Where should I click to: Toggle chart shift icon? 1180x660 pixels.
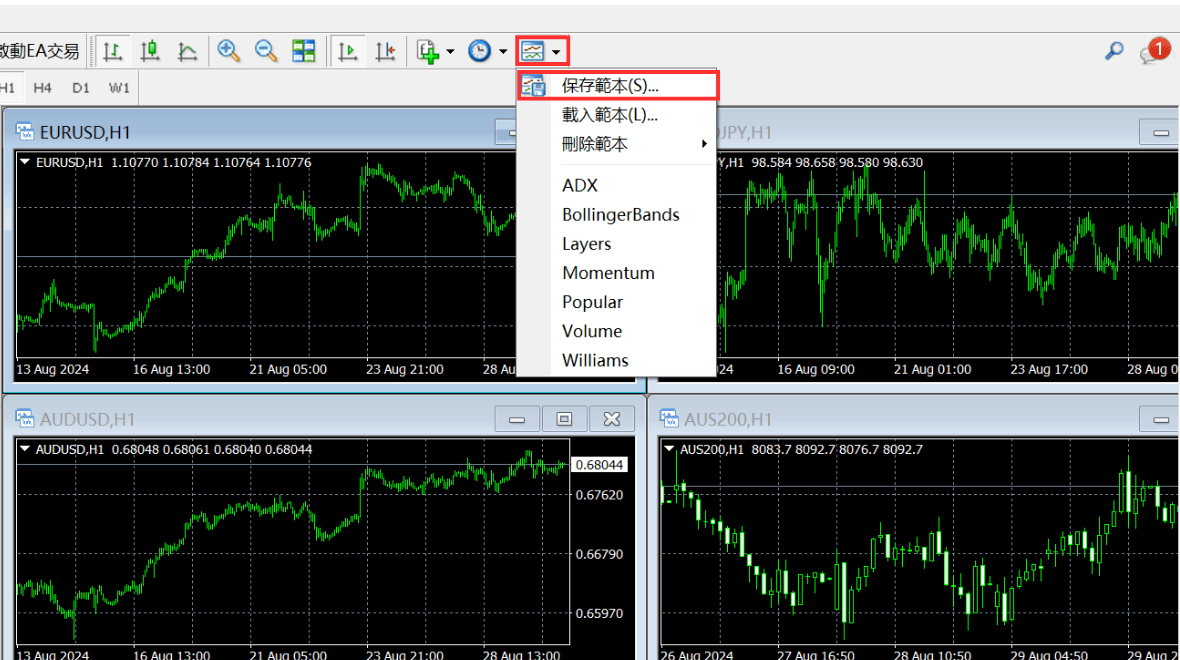pos(385,51)
